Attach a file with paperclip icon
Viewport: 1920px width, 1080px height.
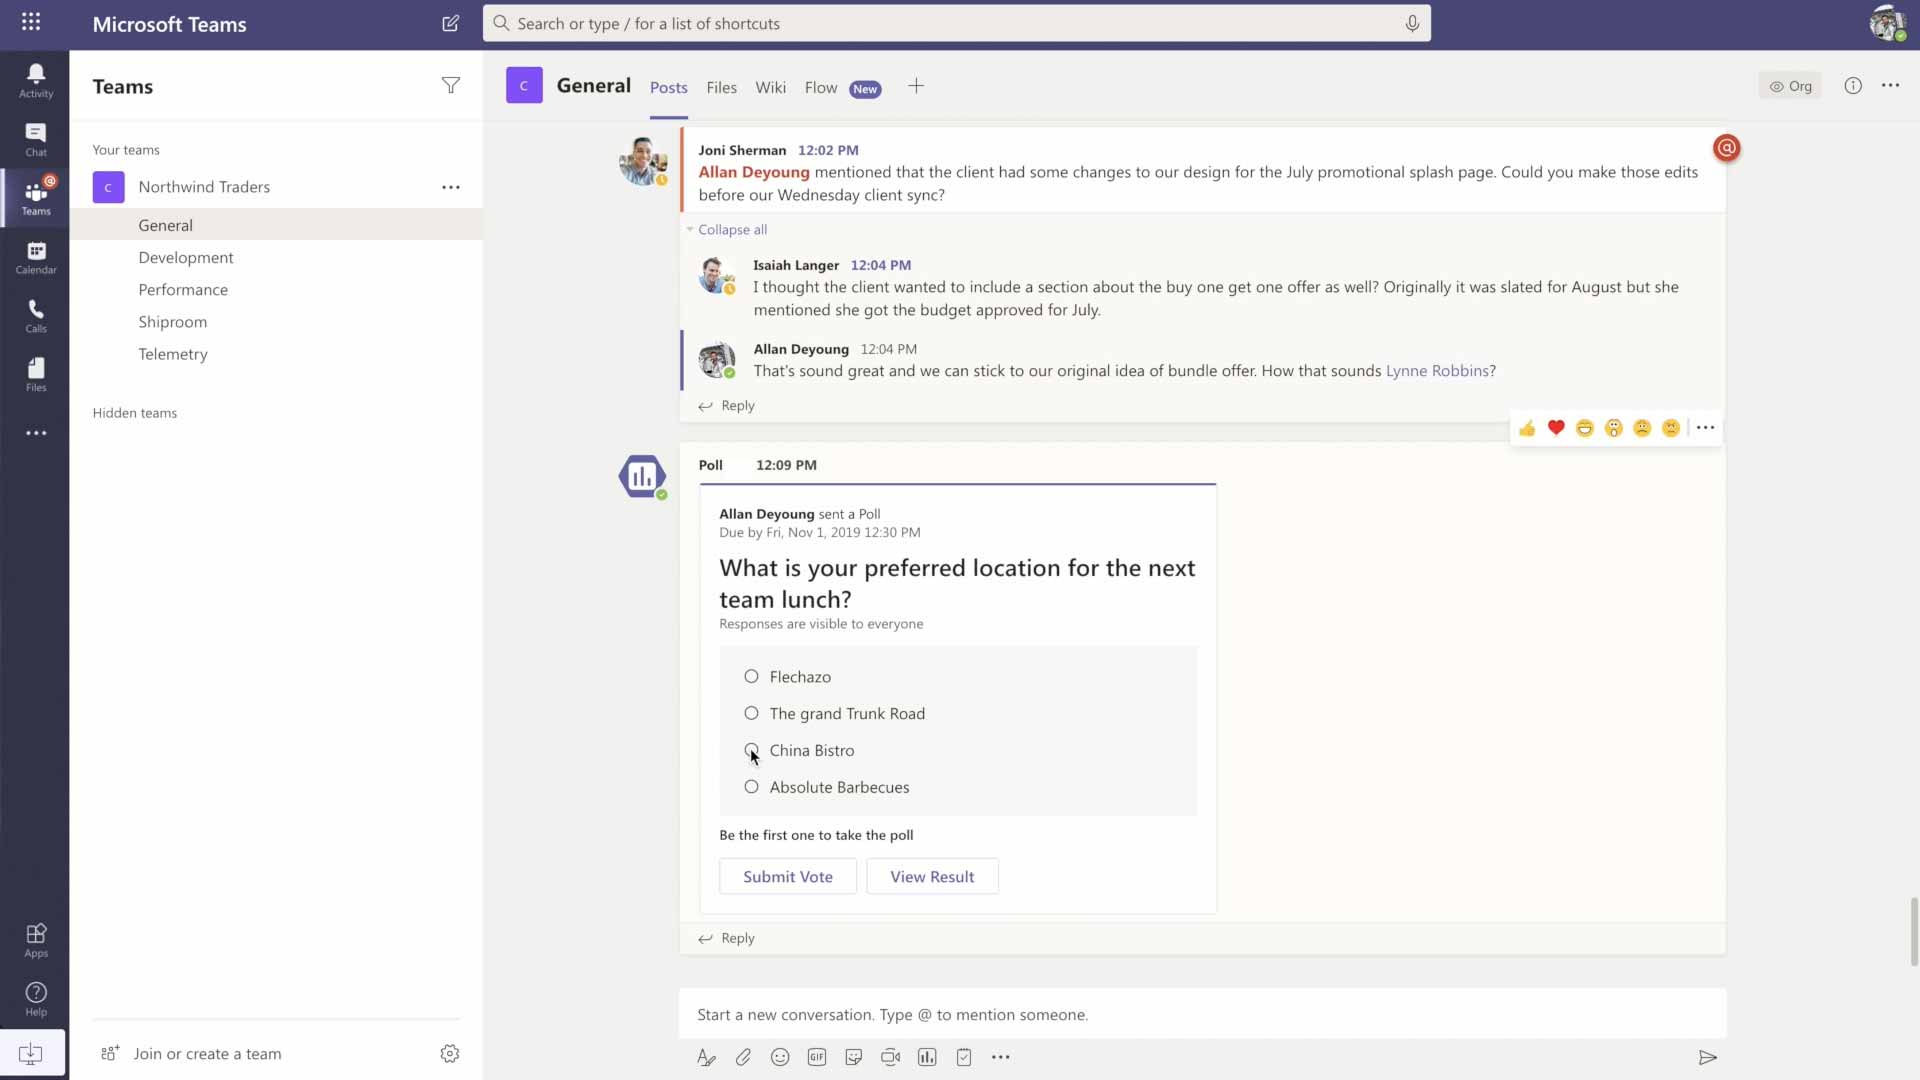pyautogui.click(x=743, y=1057)
